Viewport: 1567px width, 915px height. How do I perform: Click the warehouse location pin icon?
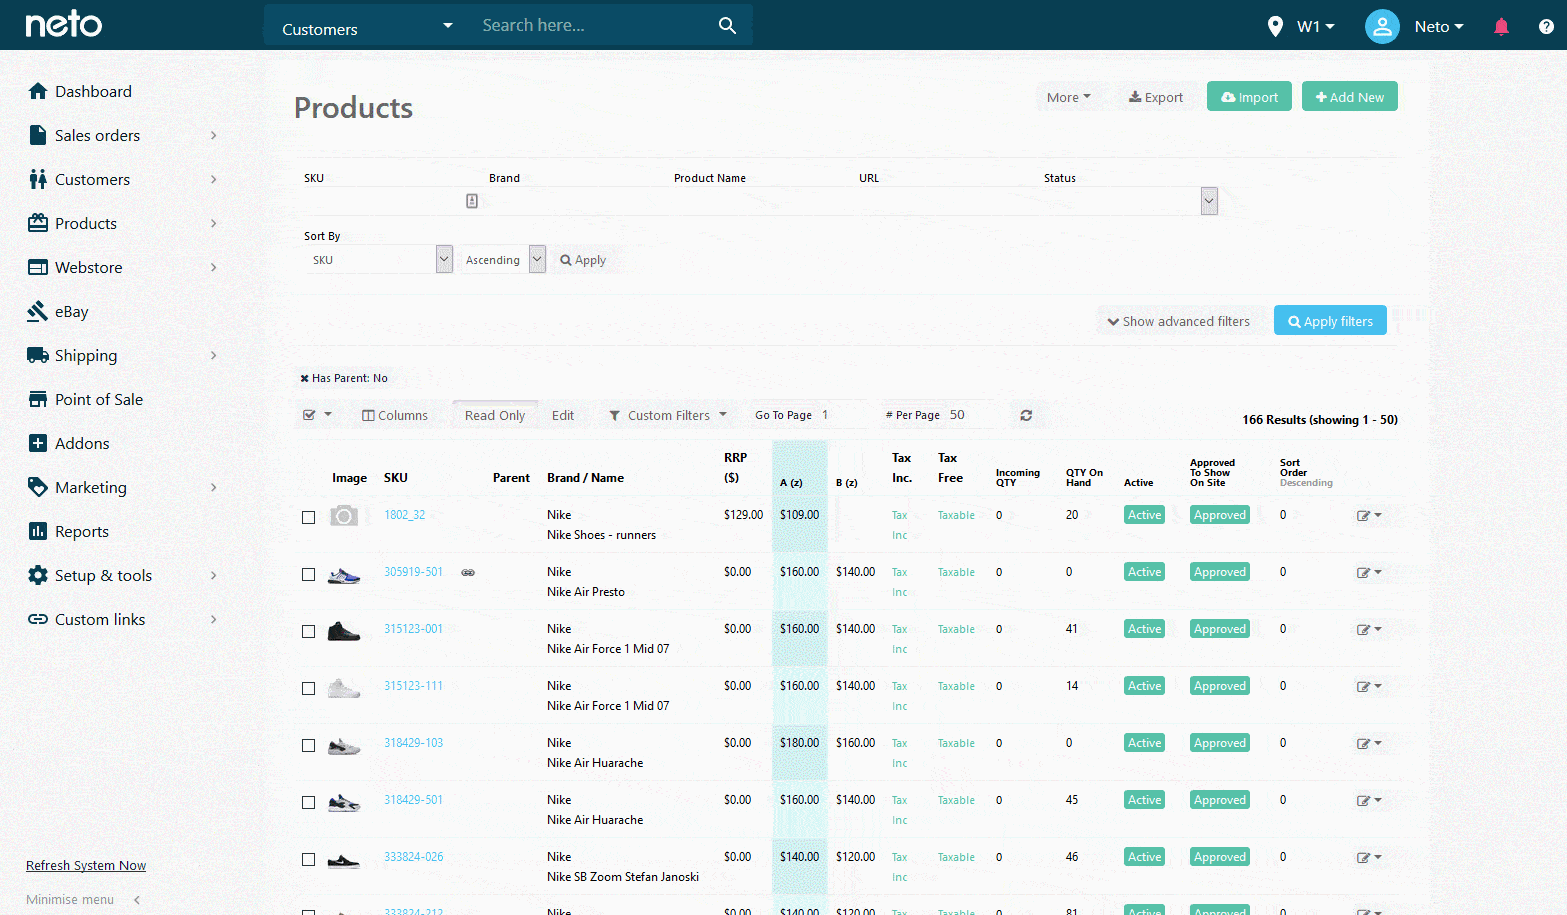(x=1274, y=27)
